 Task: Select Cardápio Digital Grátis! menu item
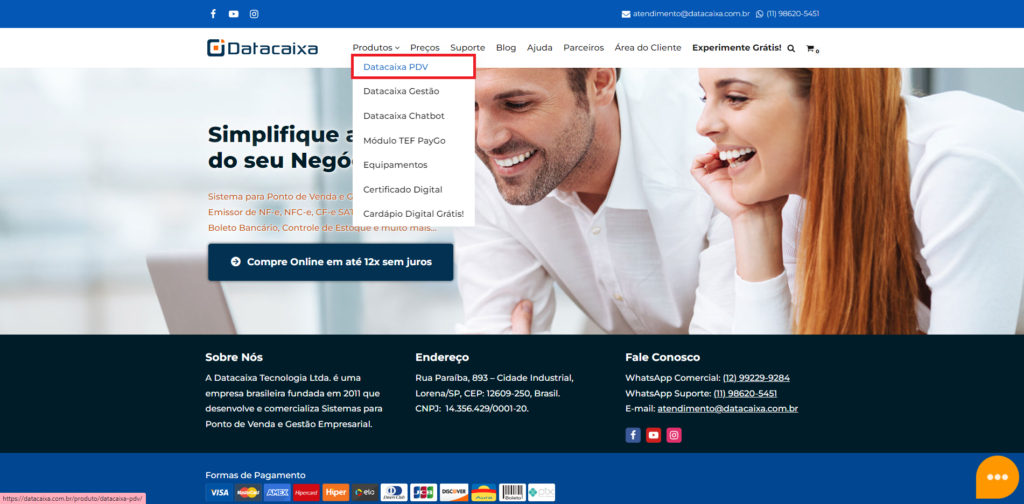coord(414,213)
